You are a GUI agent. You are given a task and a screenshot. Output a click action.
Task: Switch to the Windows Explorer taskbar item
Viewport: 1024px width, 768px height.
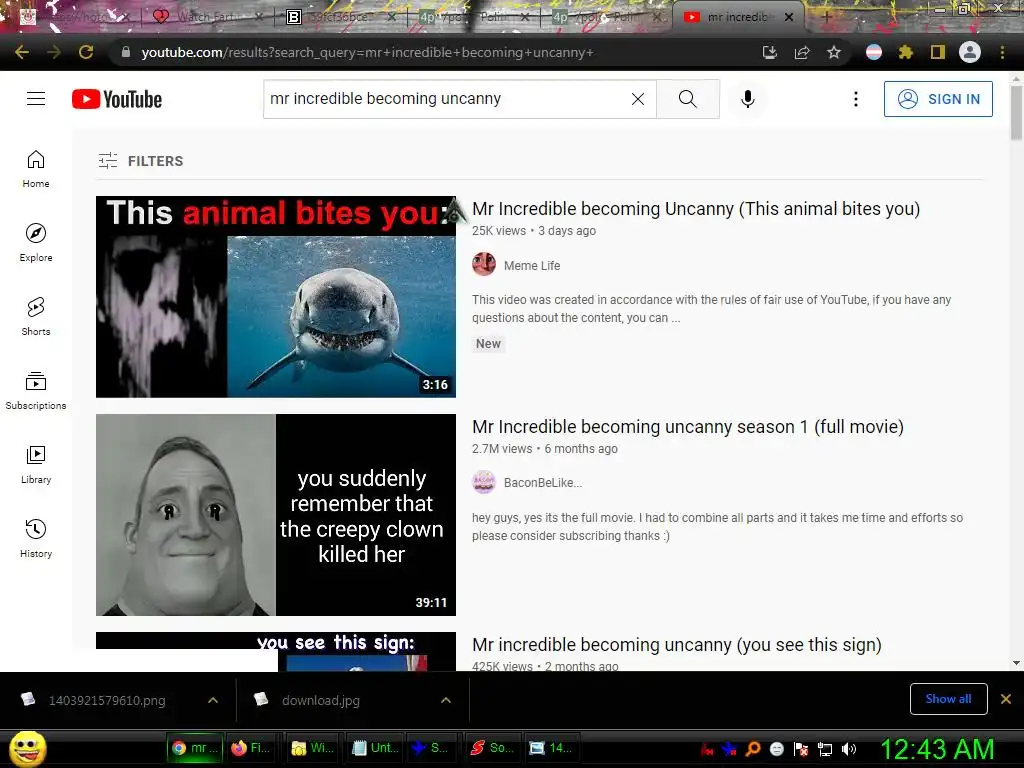[312, 748]
